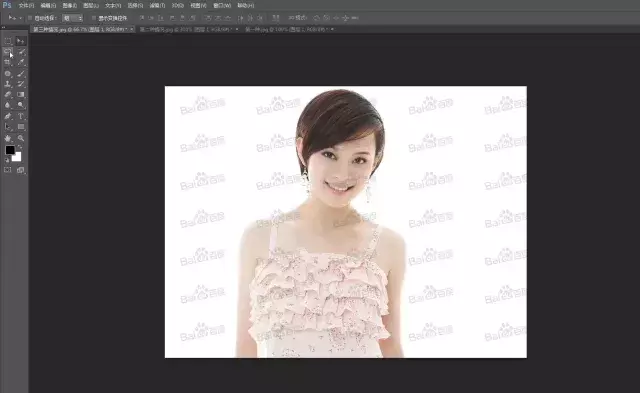Select the Crop tool
The image size is (640, 393).
(x=8, y=62)
